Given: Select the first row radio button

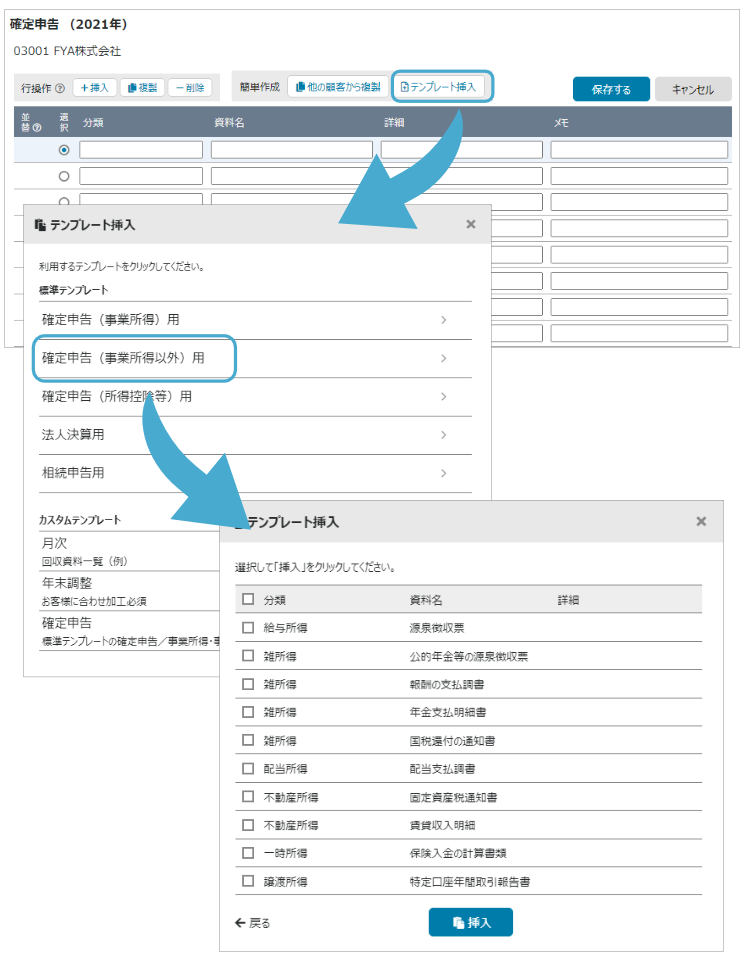Looking at the screenshot, I should click(x=64, y=150).
